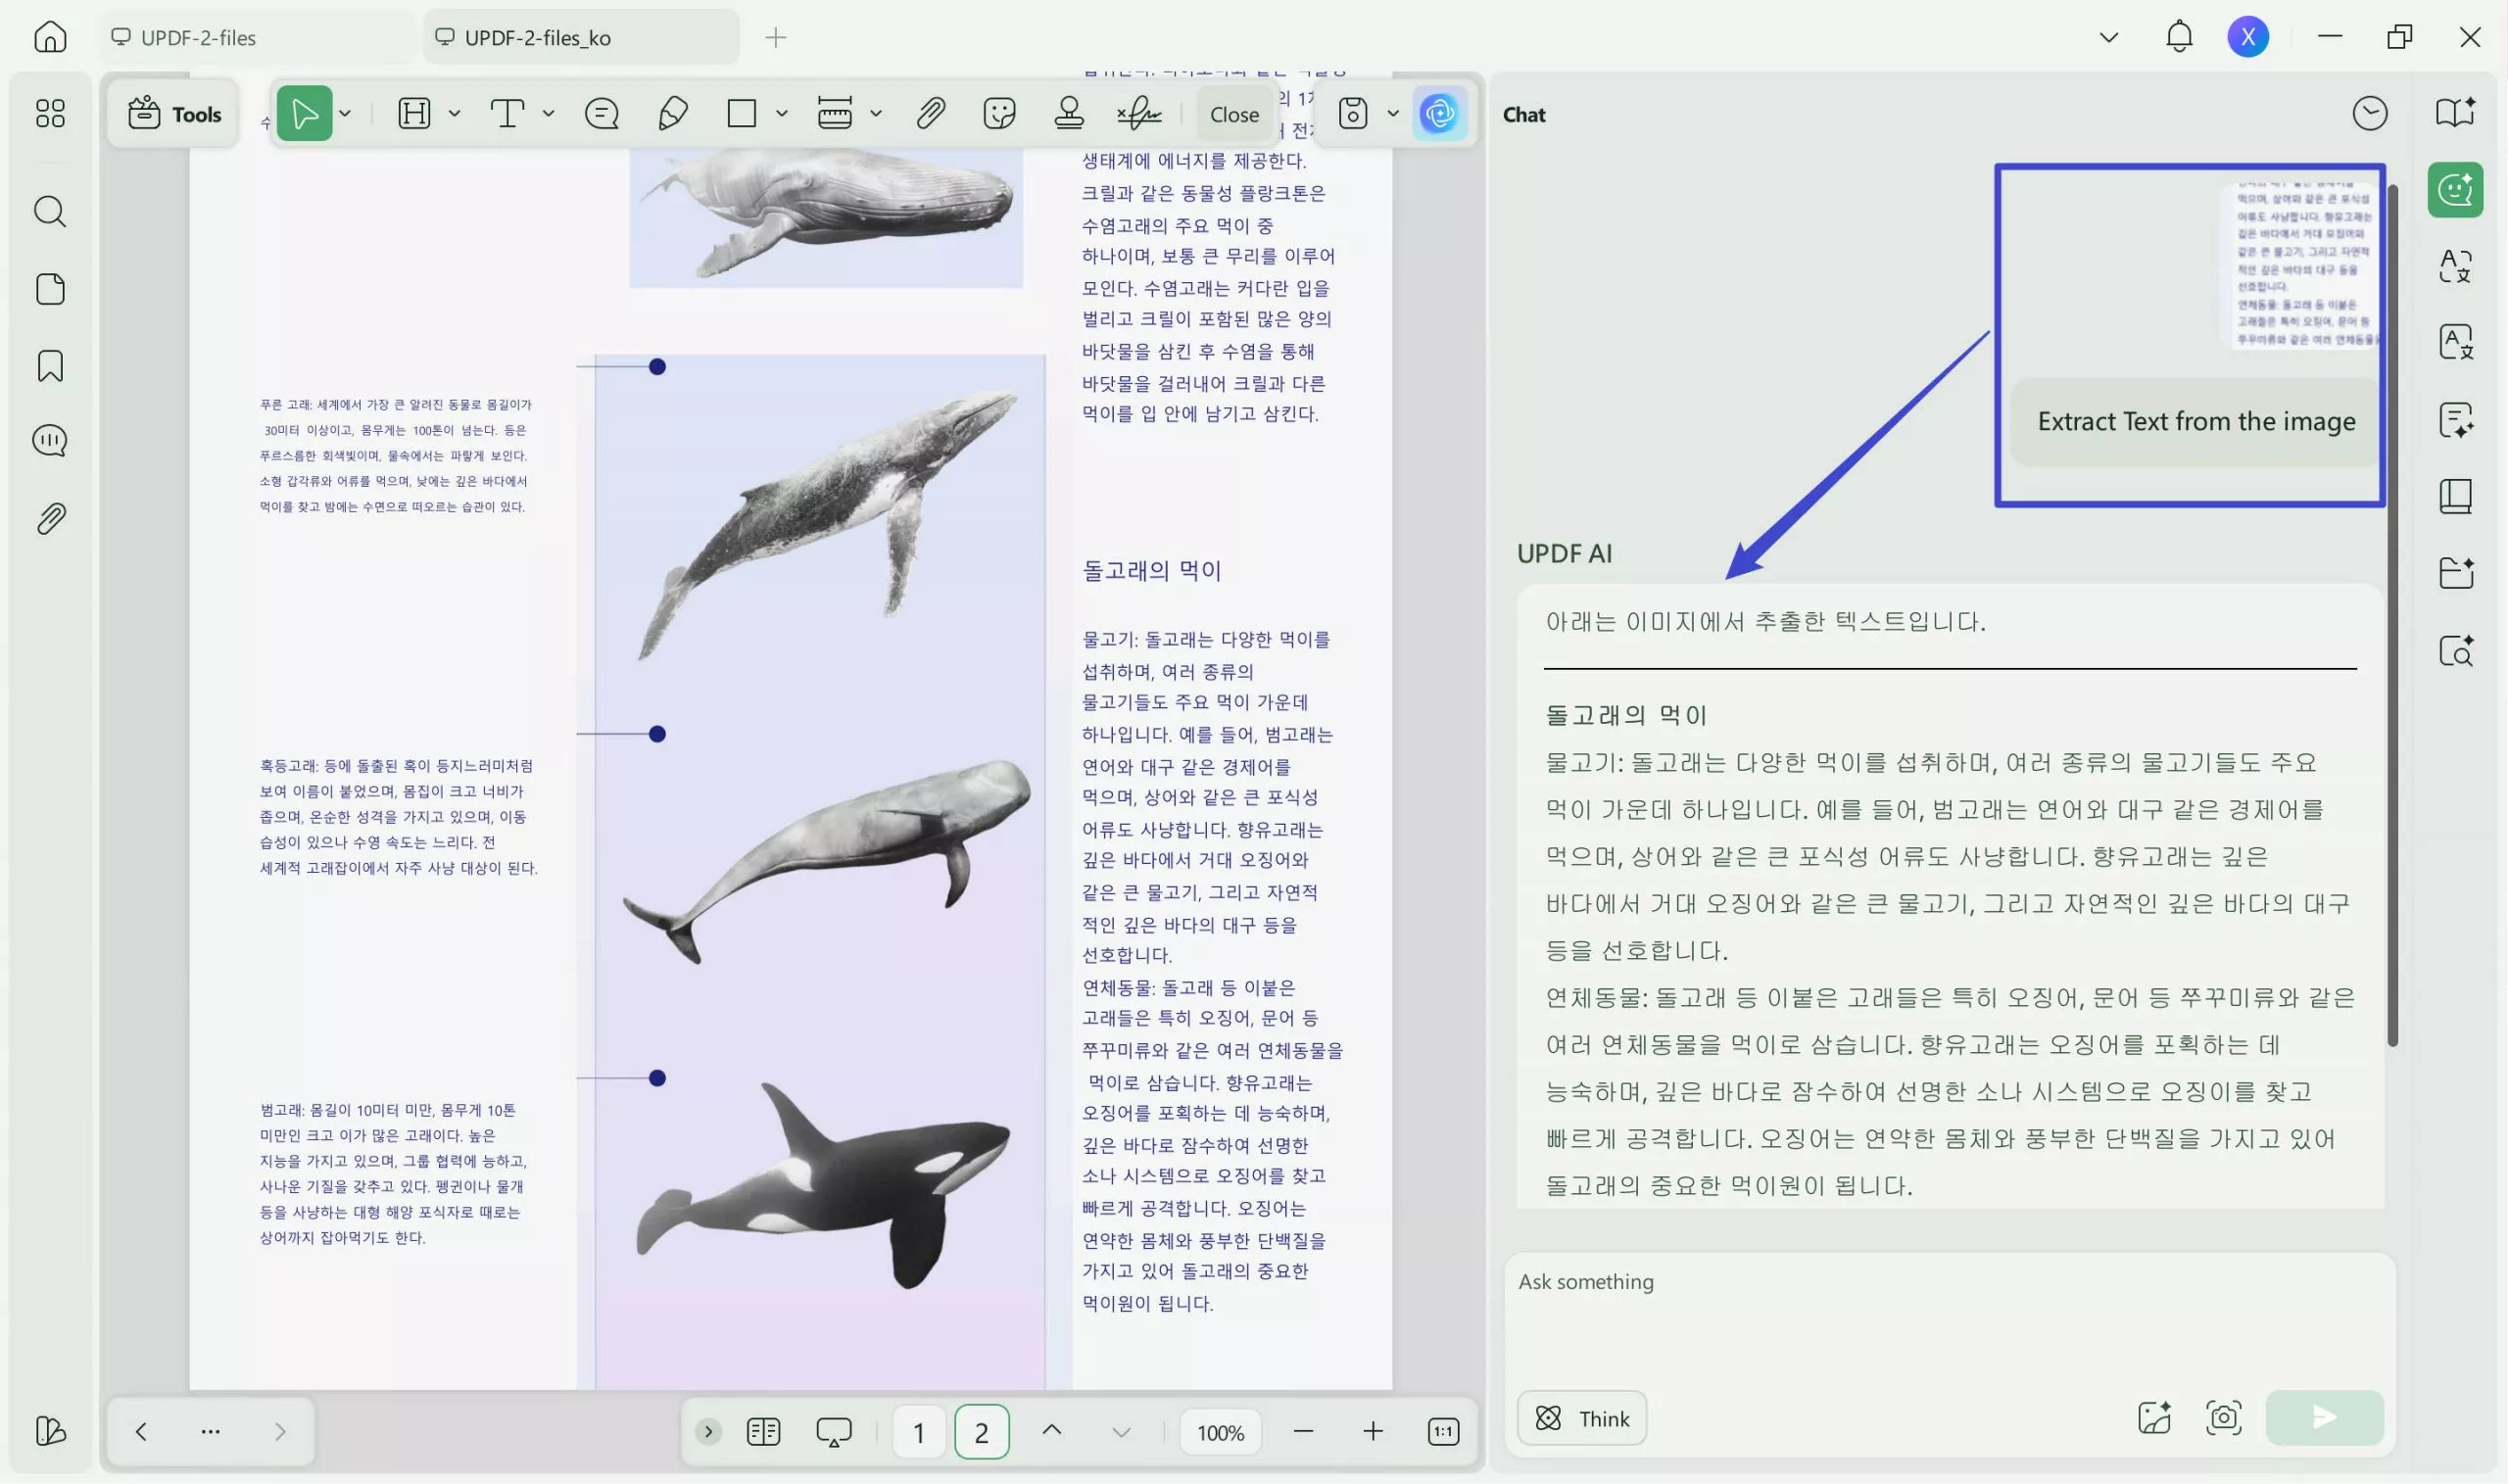Screen dimensions: 2508x1484
Task: Open the home screen icon
Action: [x=50, y=37]
